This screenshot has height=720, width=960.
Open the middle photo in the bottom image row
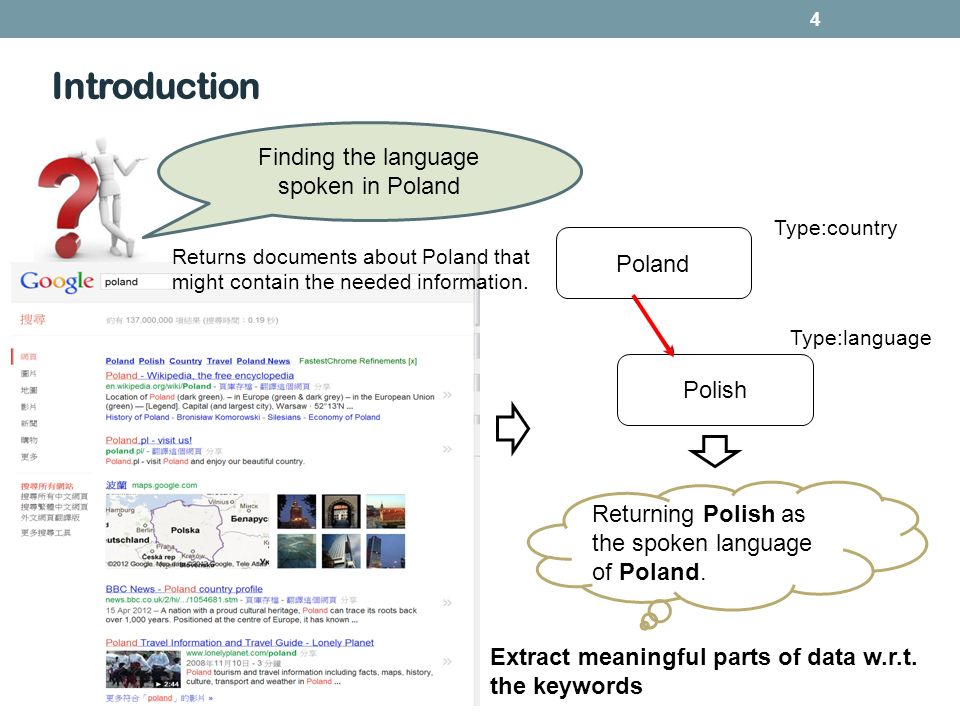[341, 551]
